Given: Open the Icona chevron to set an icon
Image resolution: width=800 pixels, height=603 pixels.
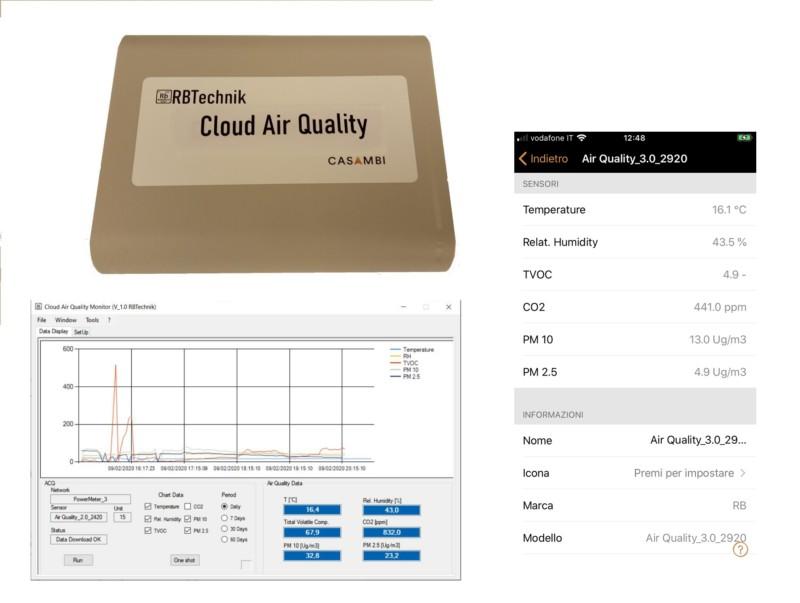Looking at the screenshot, I should click(743, 473).
